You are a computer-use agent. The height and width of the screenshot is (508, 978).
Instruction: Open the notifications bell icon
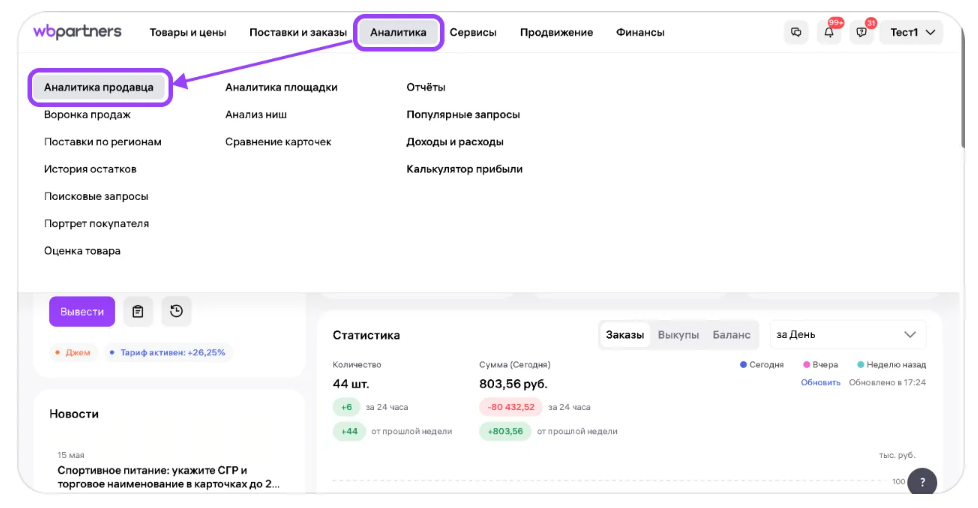[x=829, y=32]
